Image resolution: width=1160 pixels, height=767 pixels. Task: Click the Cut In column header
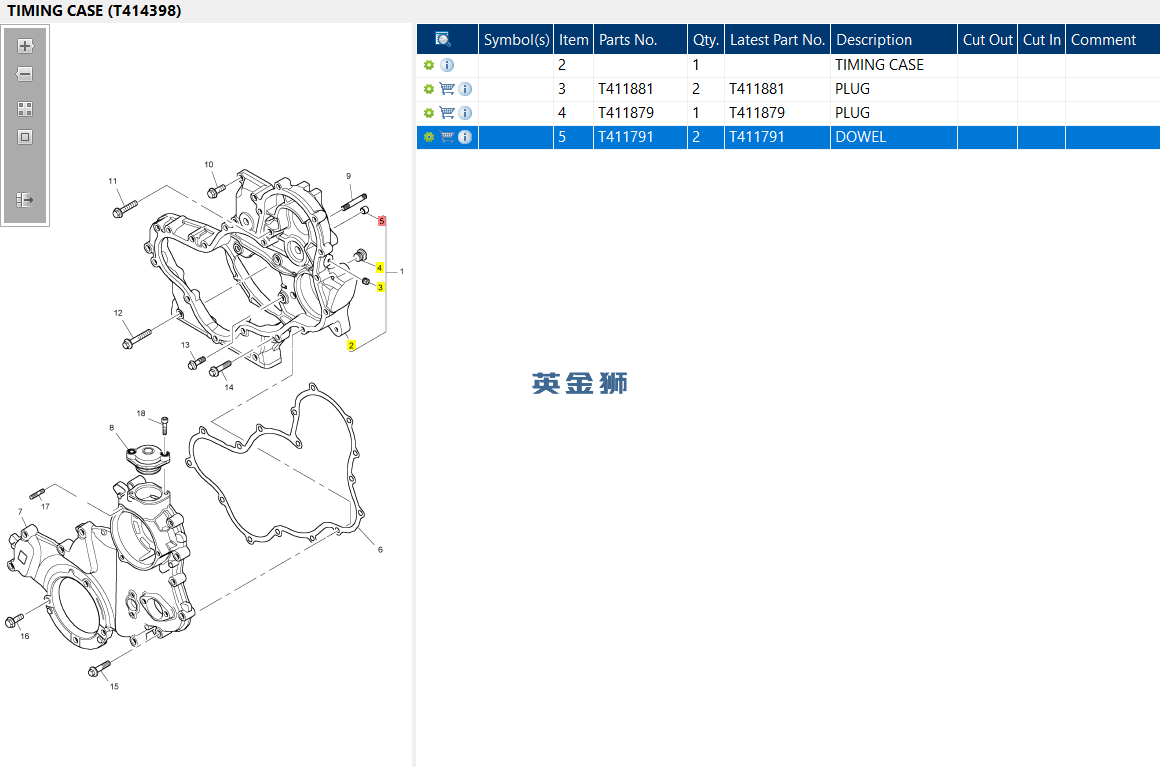pyautogui.click(x=1042, y=39)
